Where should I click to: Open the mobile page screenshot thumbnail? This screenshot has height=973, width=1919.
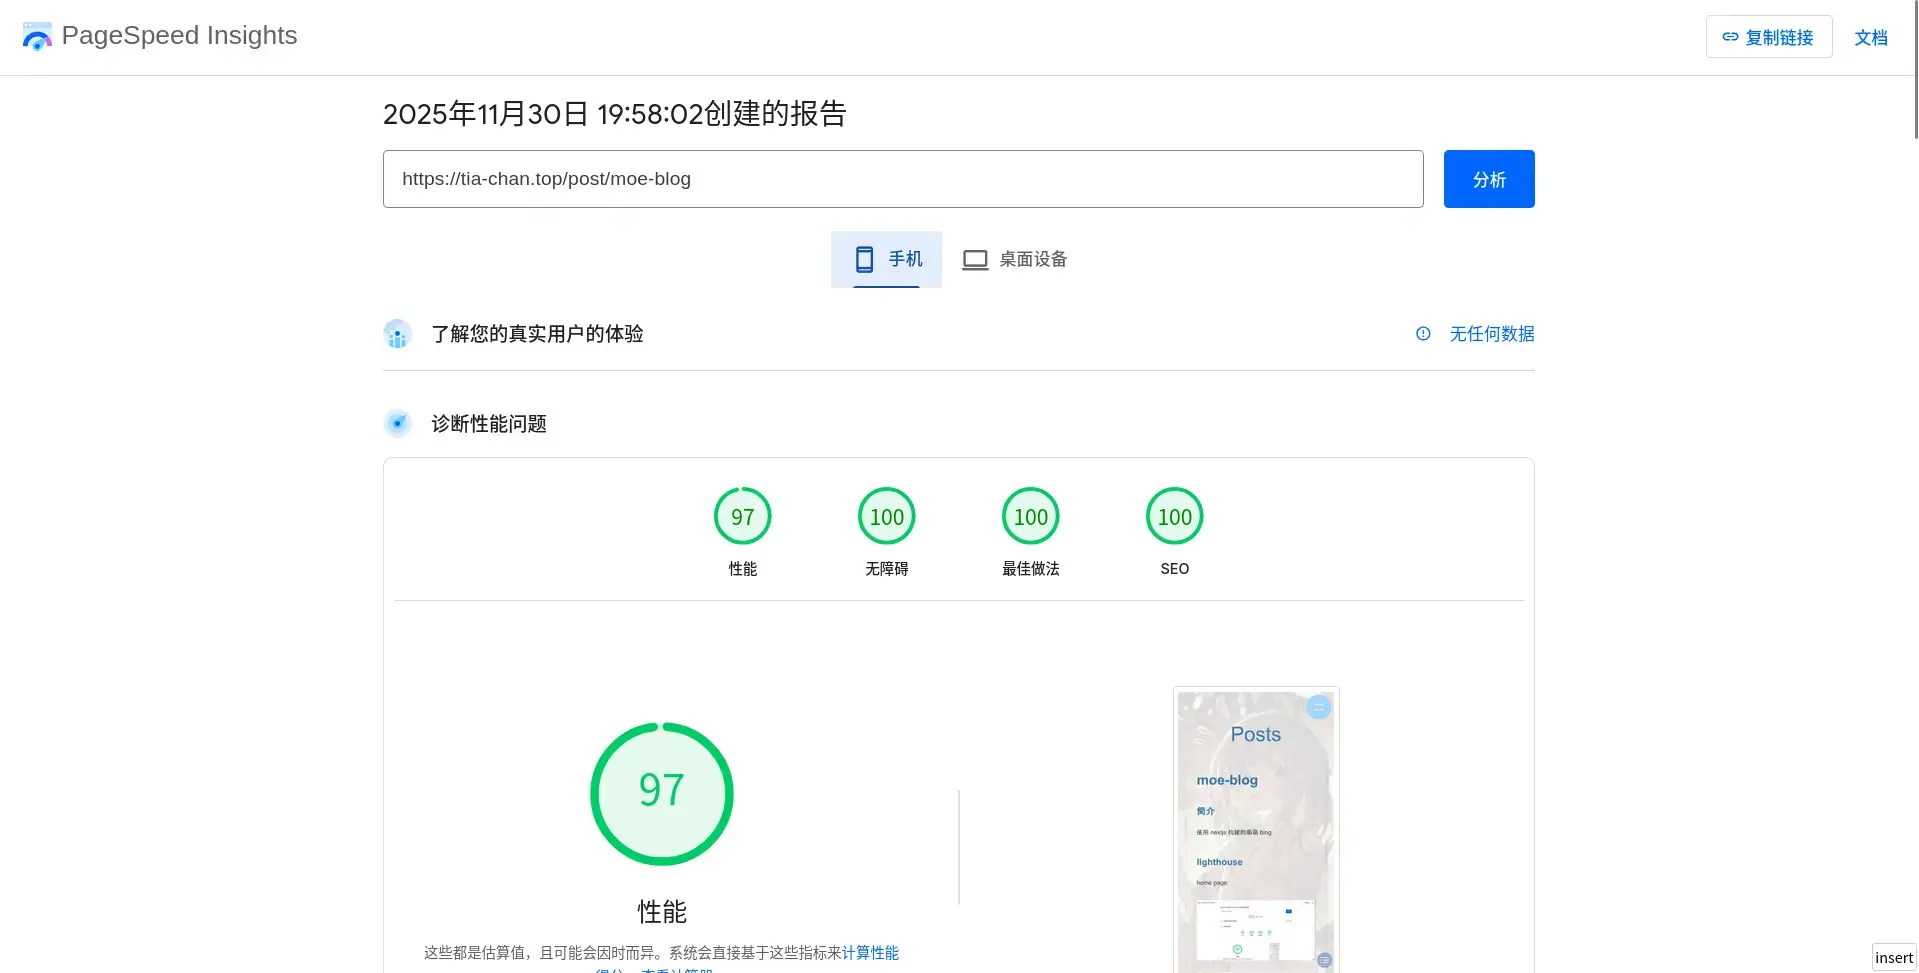point(1255,830)
